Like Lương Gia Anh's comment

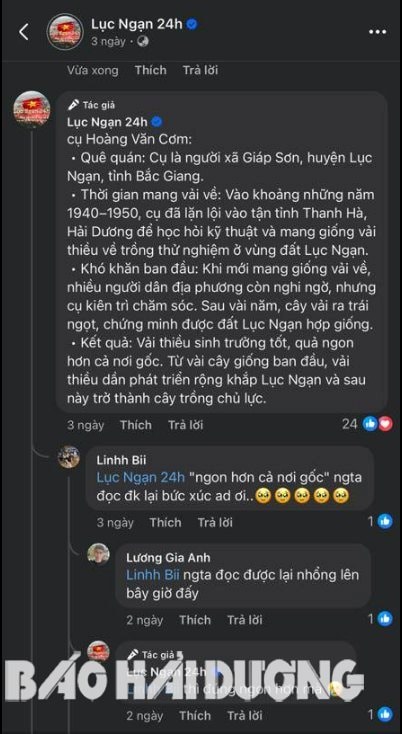coord(195,620)
